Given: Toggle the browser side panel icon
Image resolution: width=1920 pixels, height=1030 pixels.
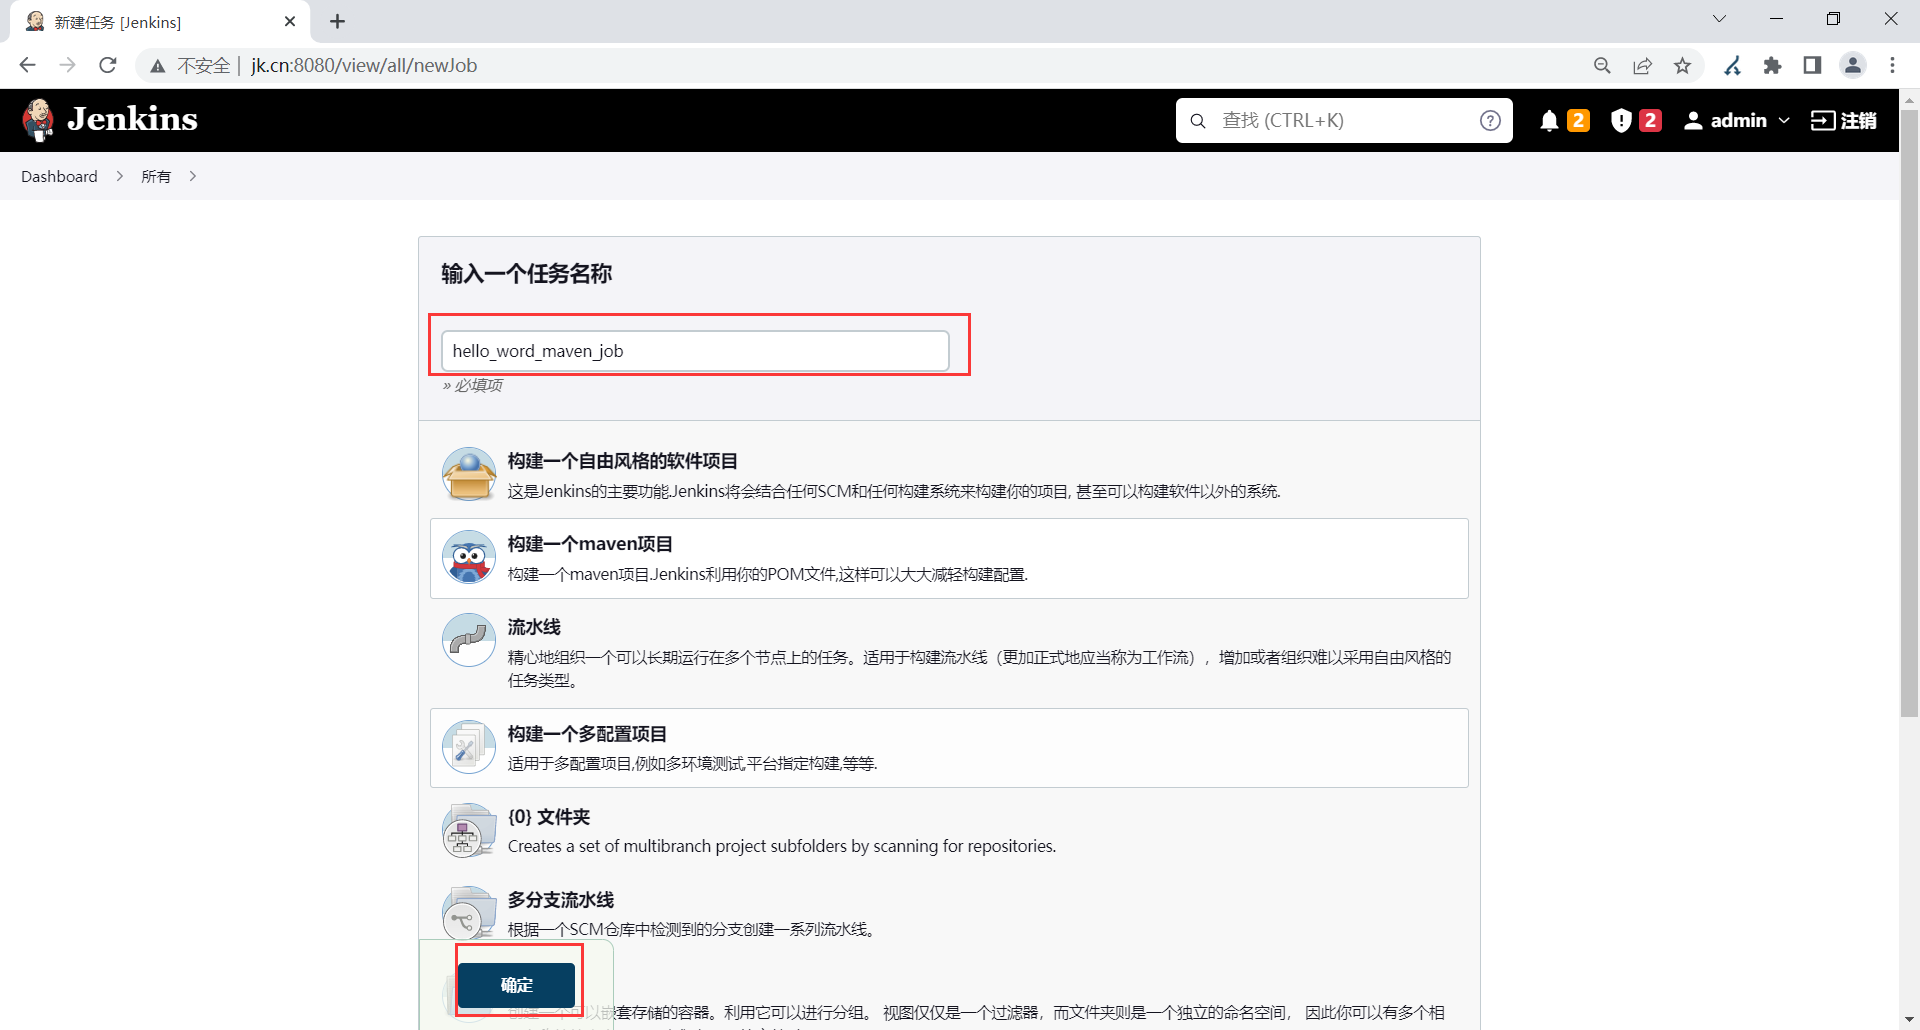Looking at the screenshot, I should click(x=1812, y=65).
